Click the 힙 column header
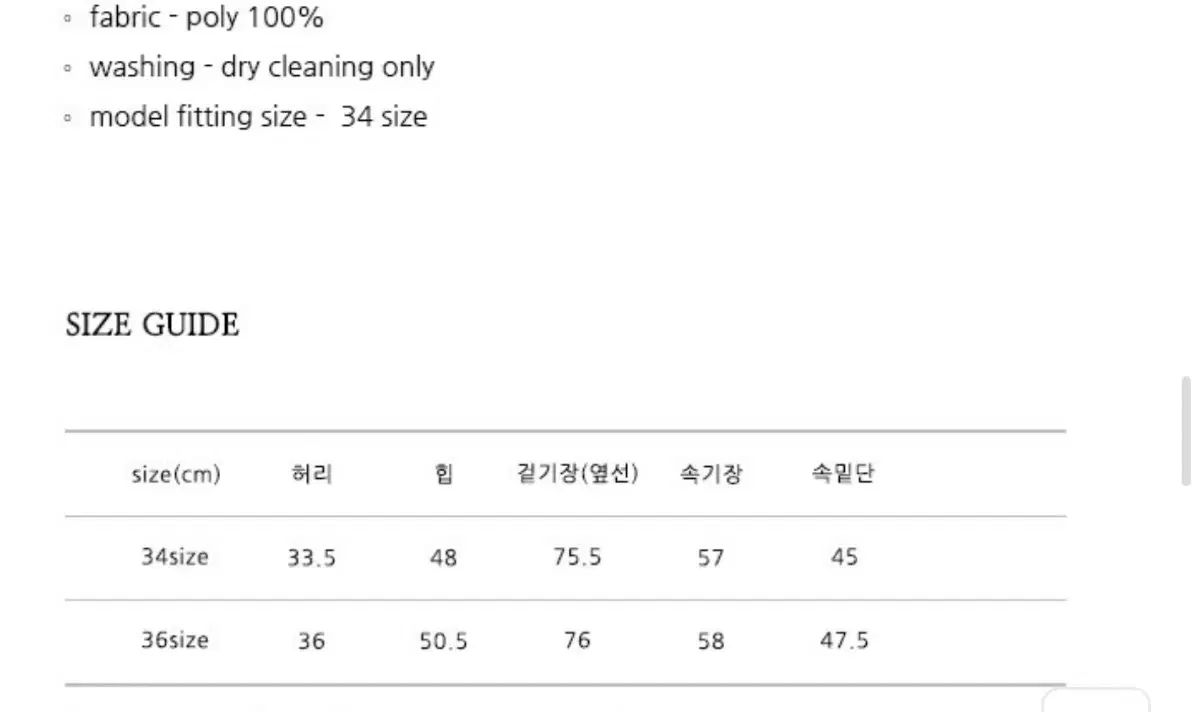Screen dimensions: 1200x712 pyautogui.click(x=444, y=474)
